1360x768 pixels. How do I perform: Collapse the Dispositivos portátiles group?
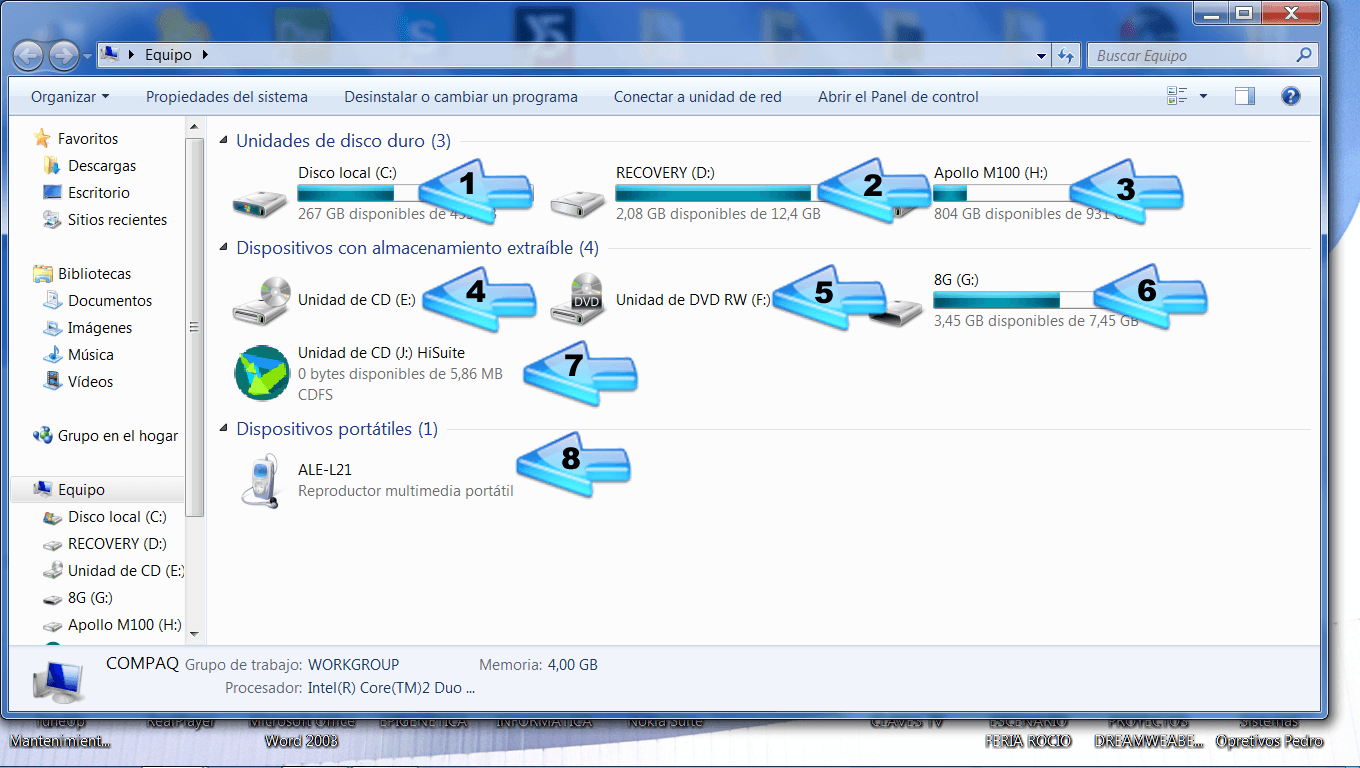[224, 429]
